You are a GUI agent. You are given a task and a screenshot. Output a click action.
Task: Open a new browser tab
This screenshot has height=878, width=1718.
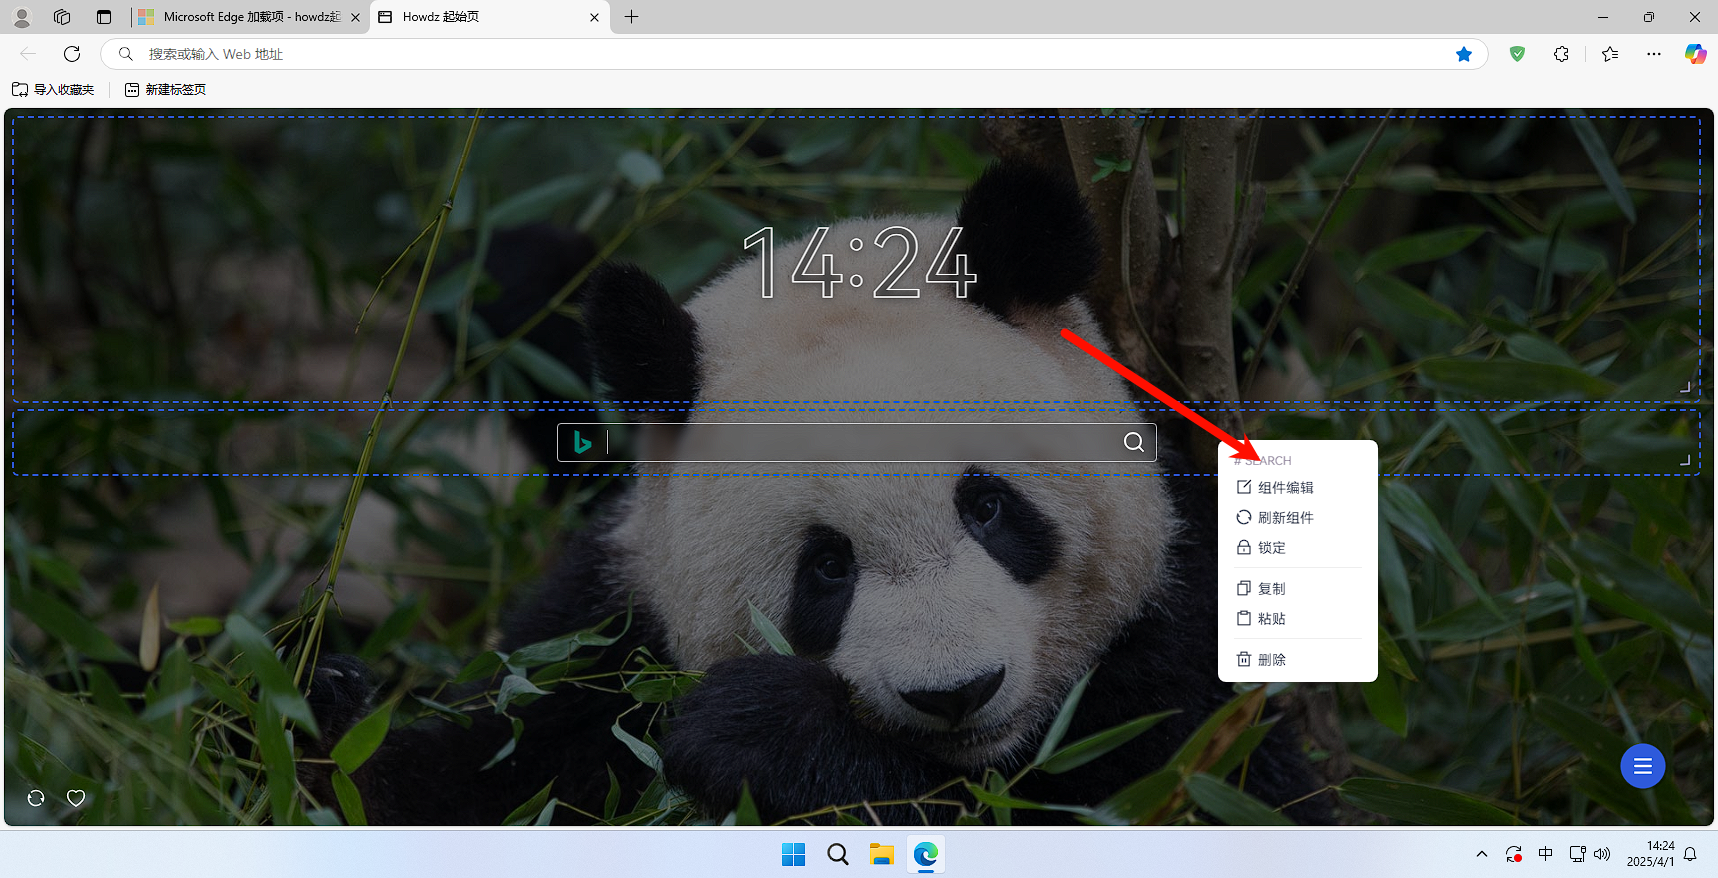[x=631, y=17]
